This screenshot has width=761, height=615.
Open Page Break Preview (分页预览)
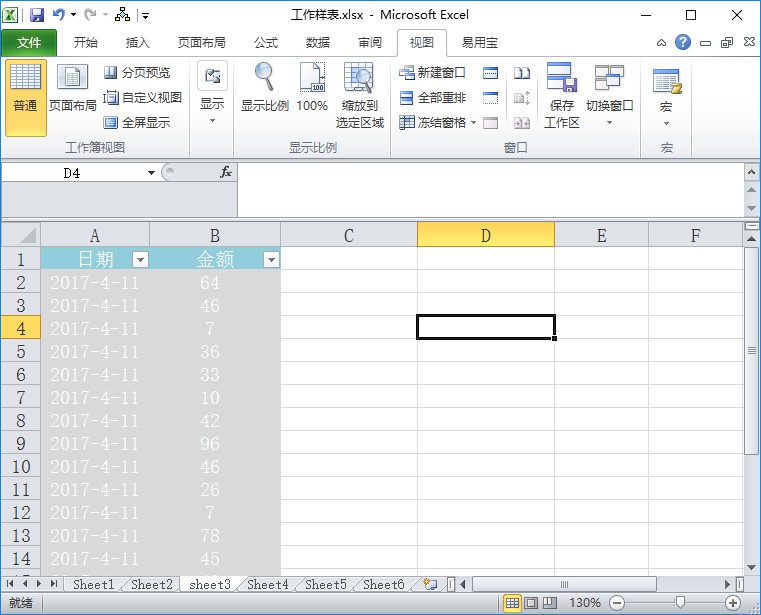(137, 73)
